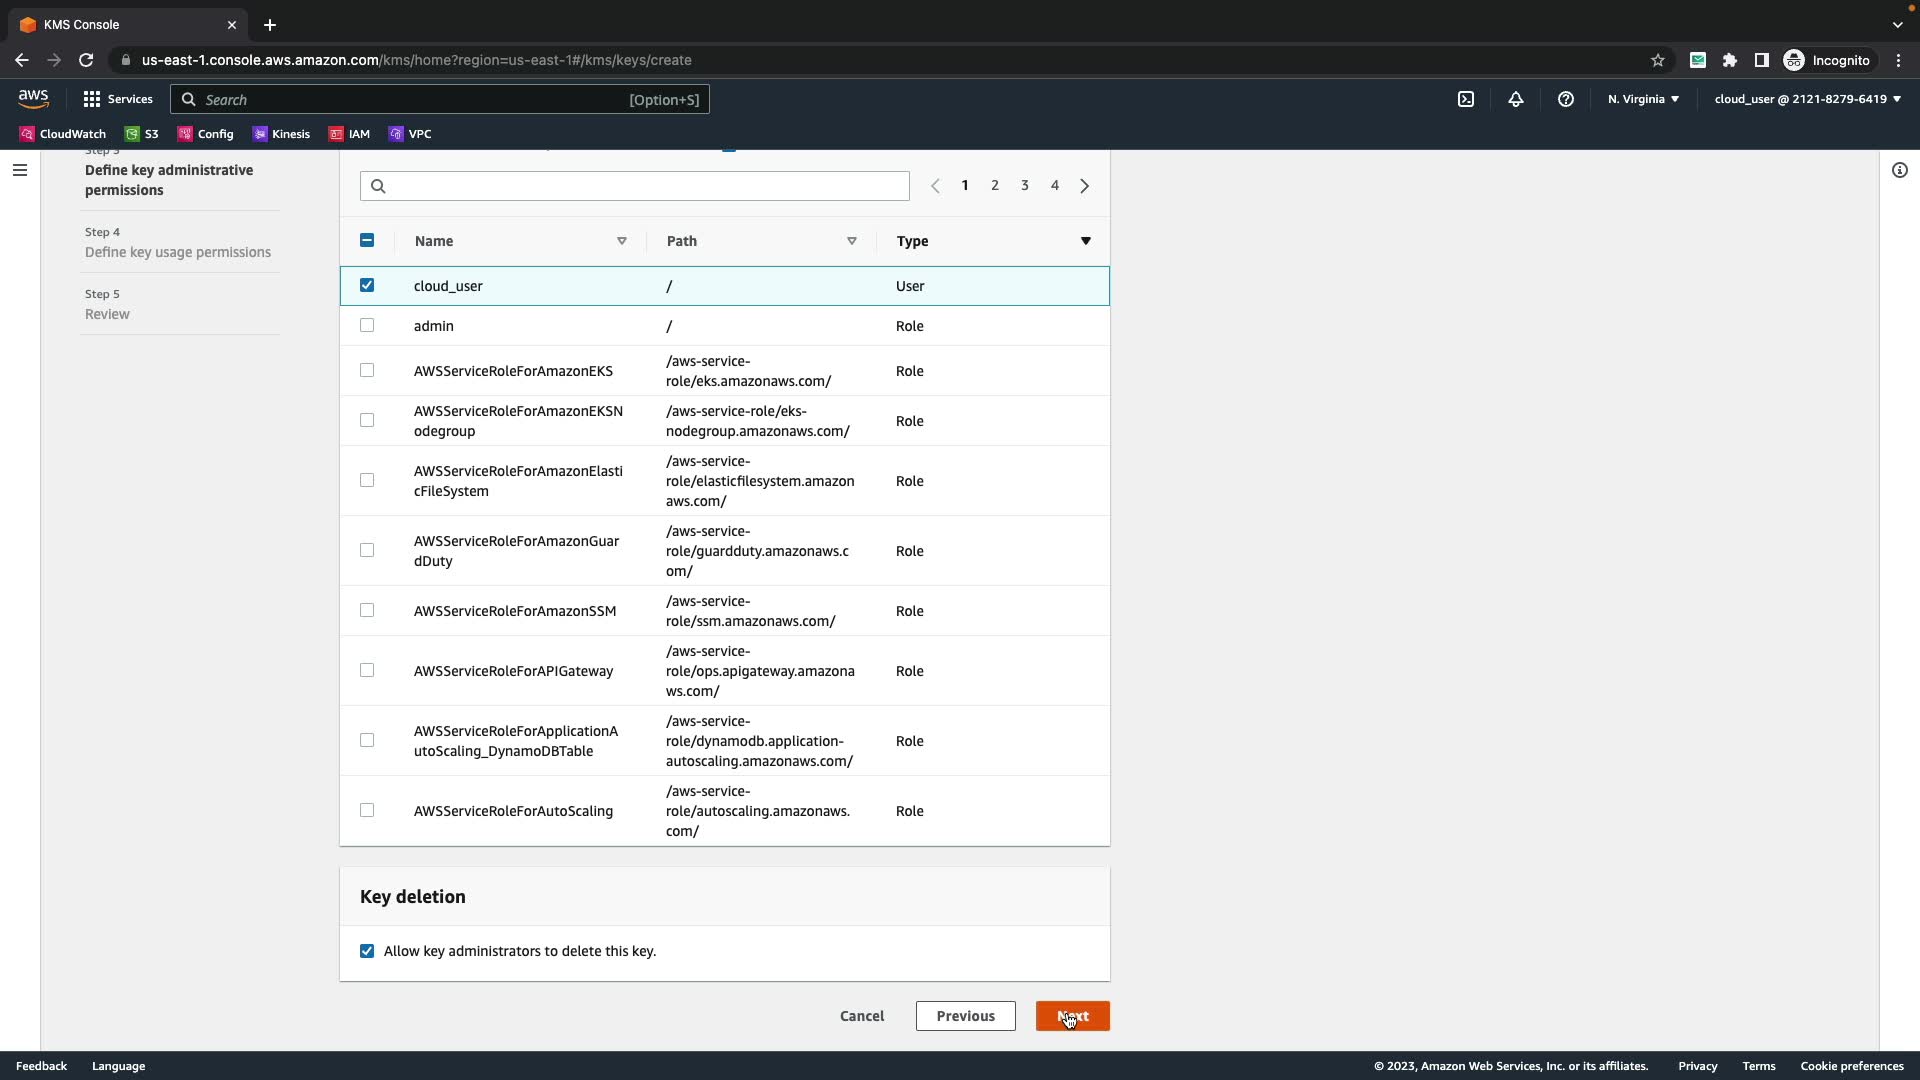Click the Cancel link
The image size is (1920, 1080).
tap(861, 1016)
